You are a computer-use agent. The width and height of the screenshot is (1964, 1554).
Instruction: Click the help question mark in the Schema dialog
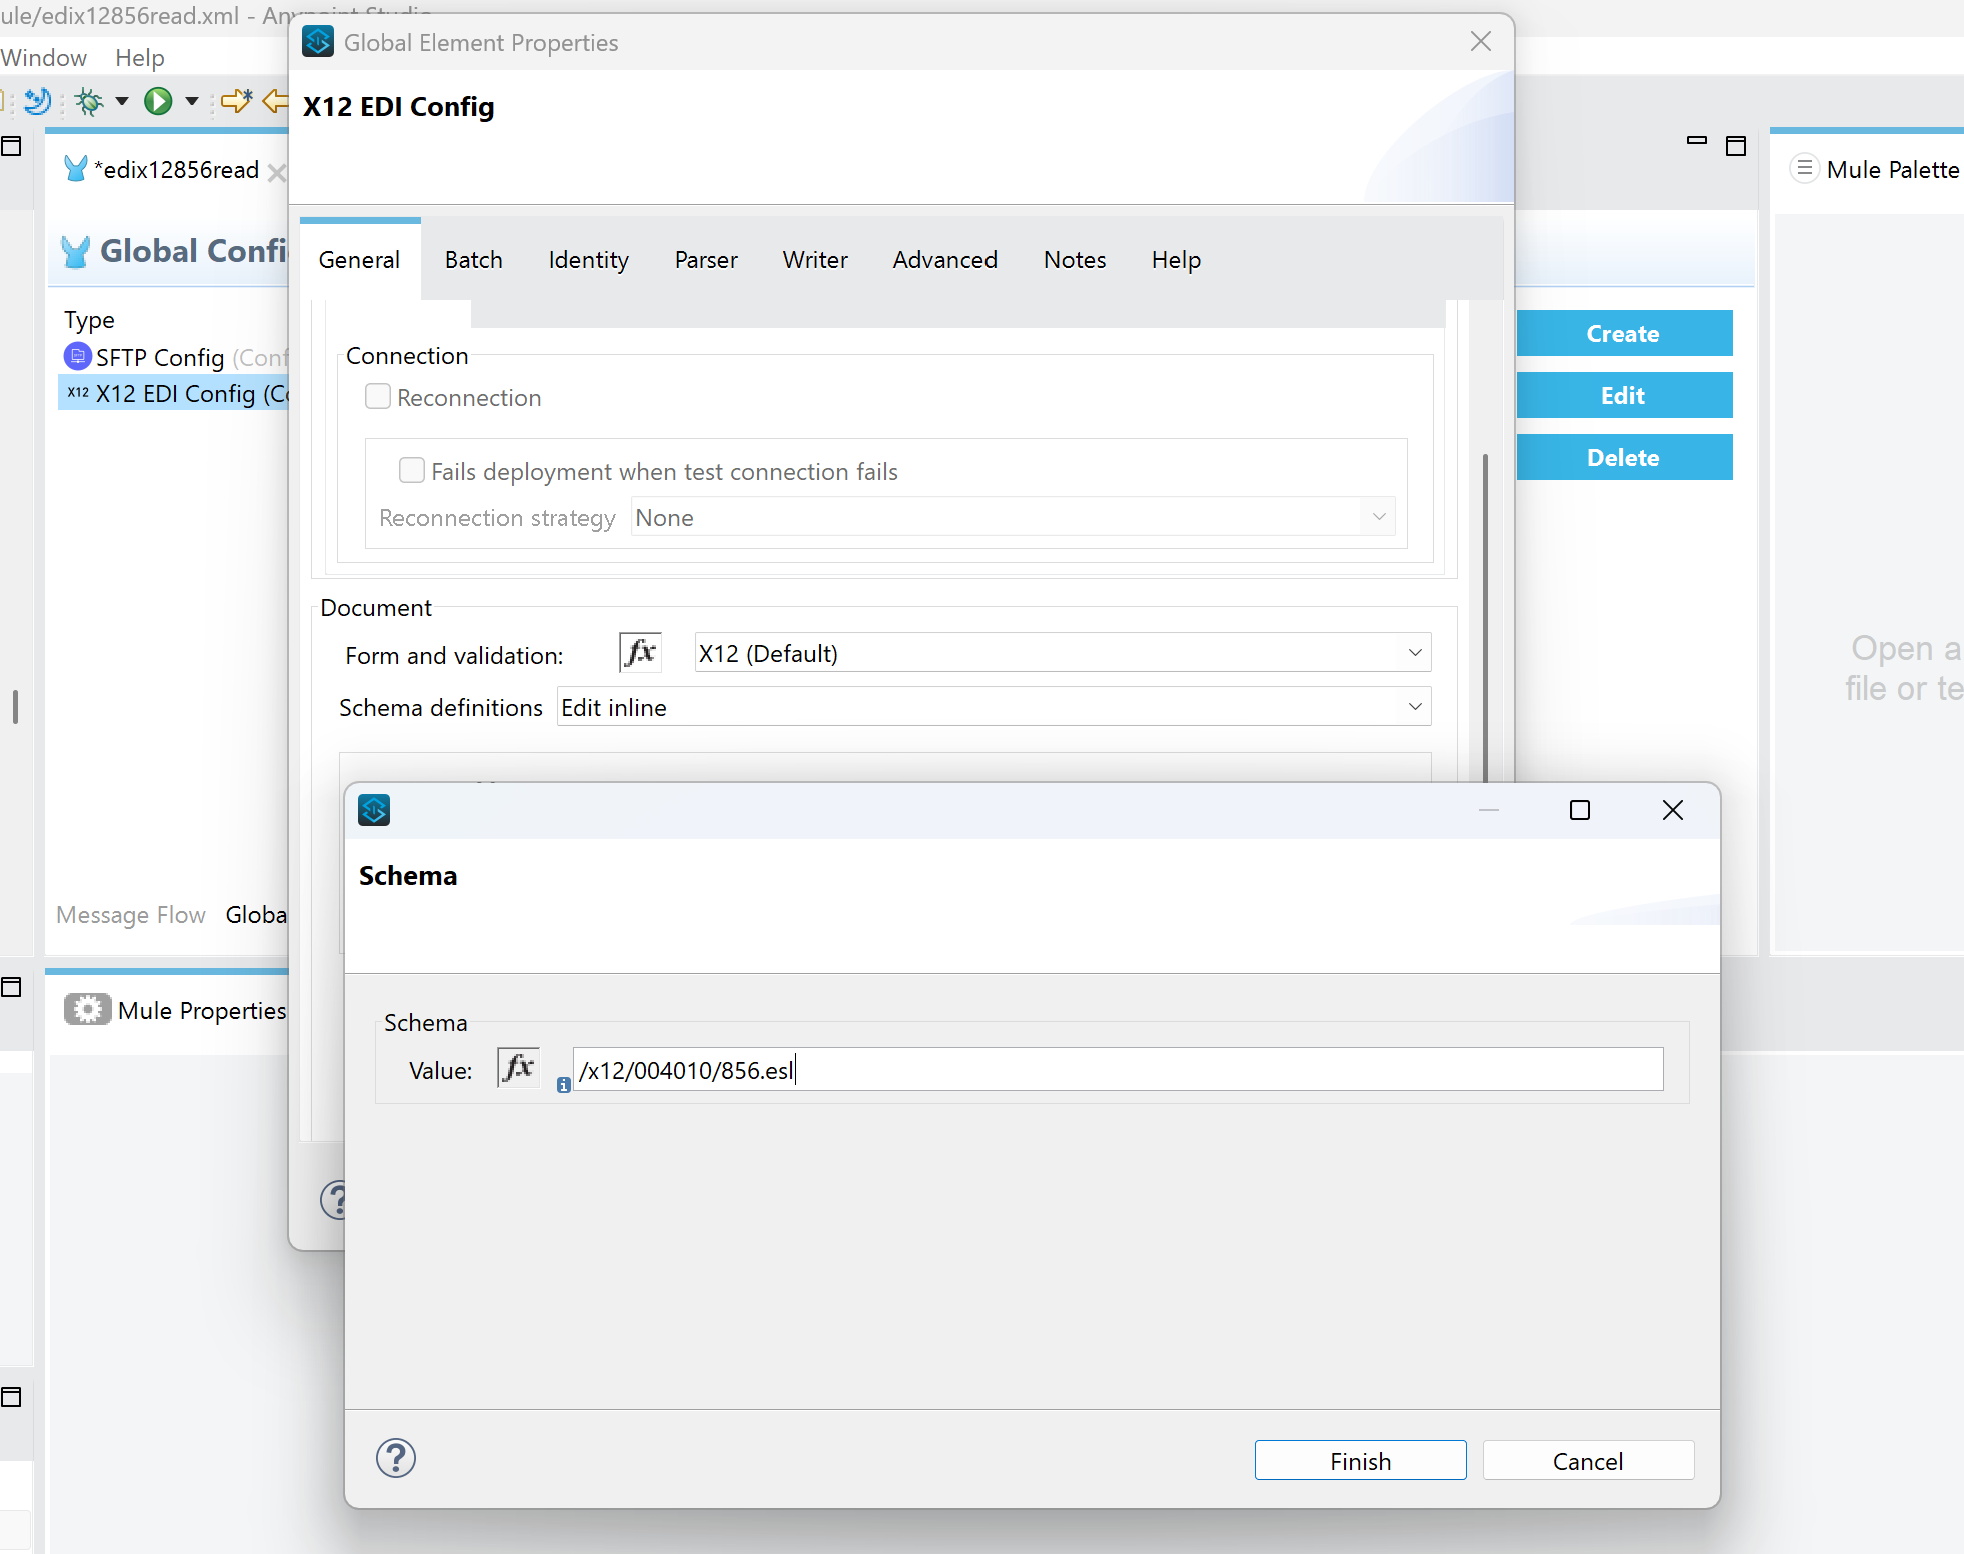point(396,1458)
